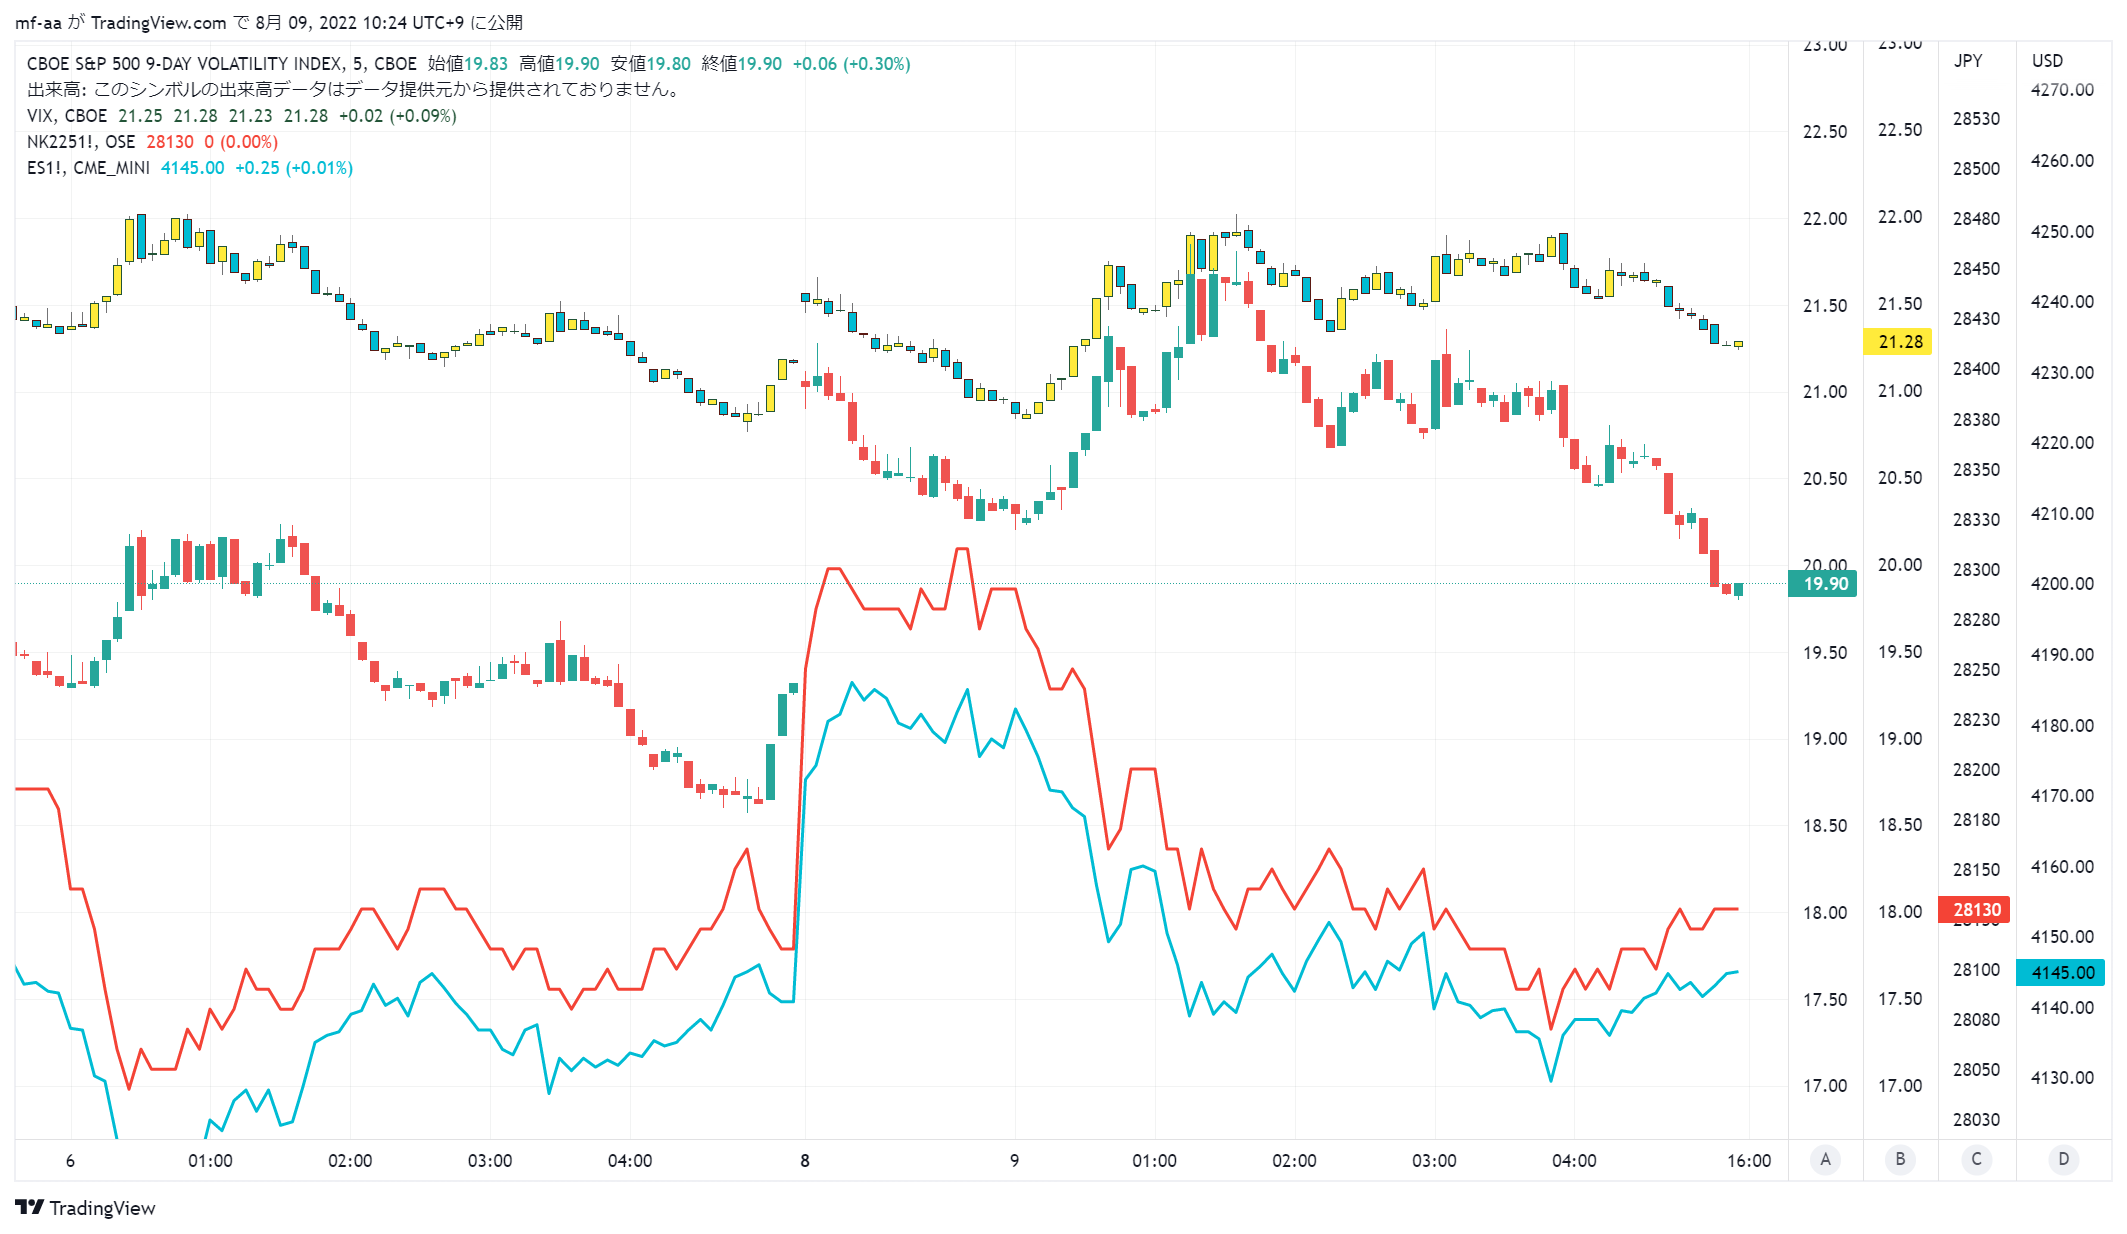
Task: Click the date 6 time axis marker
Action: click(70, 1160)
